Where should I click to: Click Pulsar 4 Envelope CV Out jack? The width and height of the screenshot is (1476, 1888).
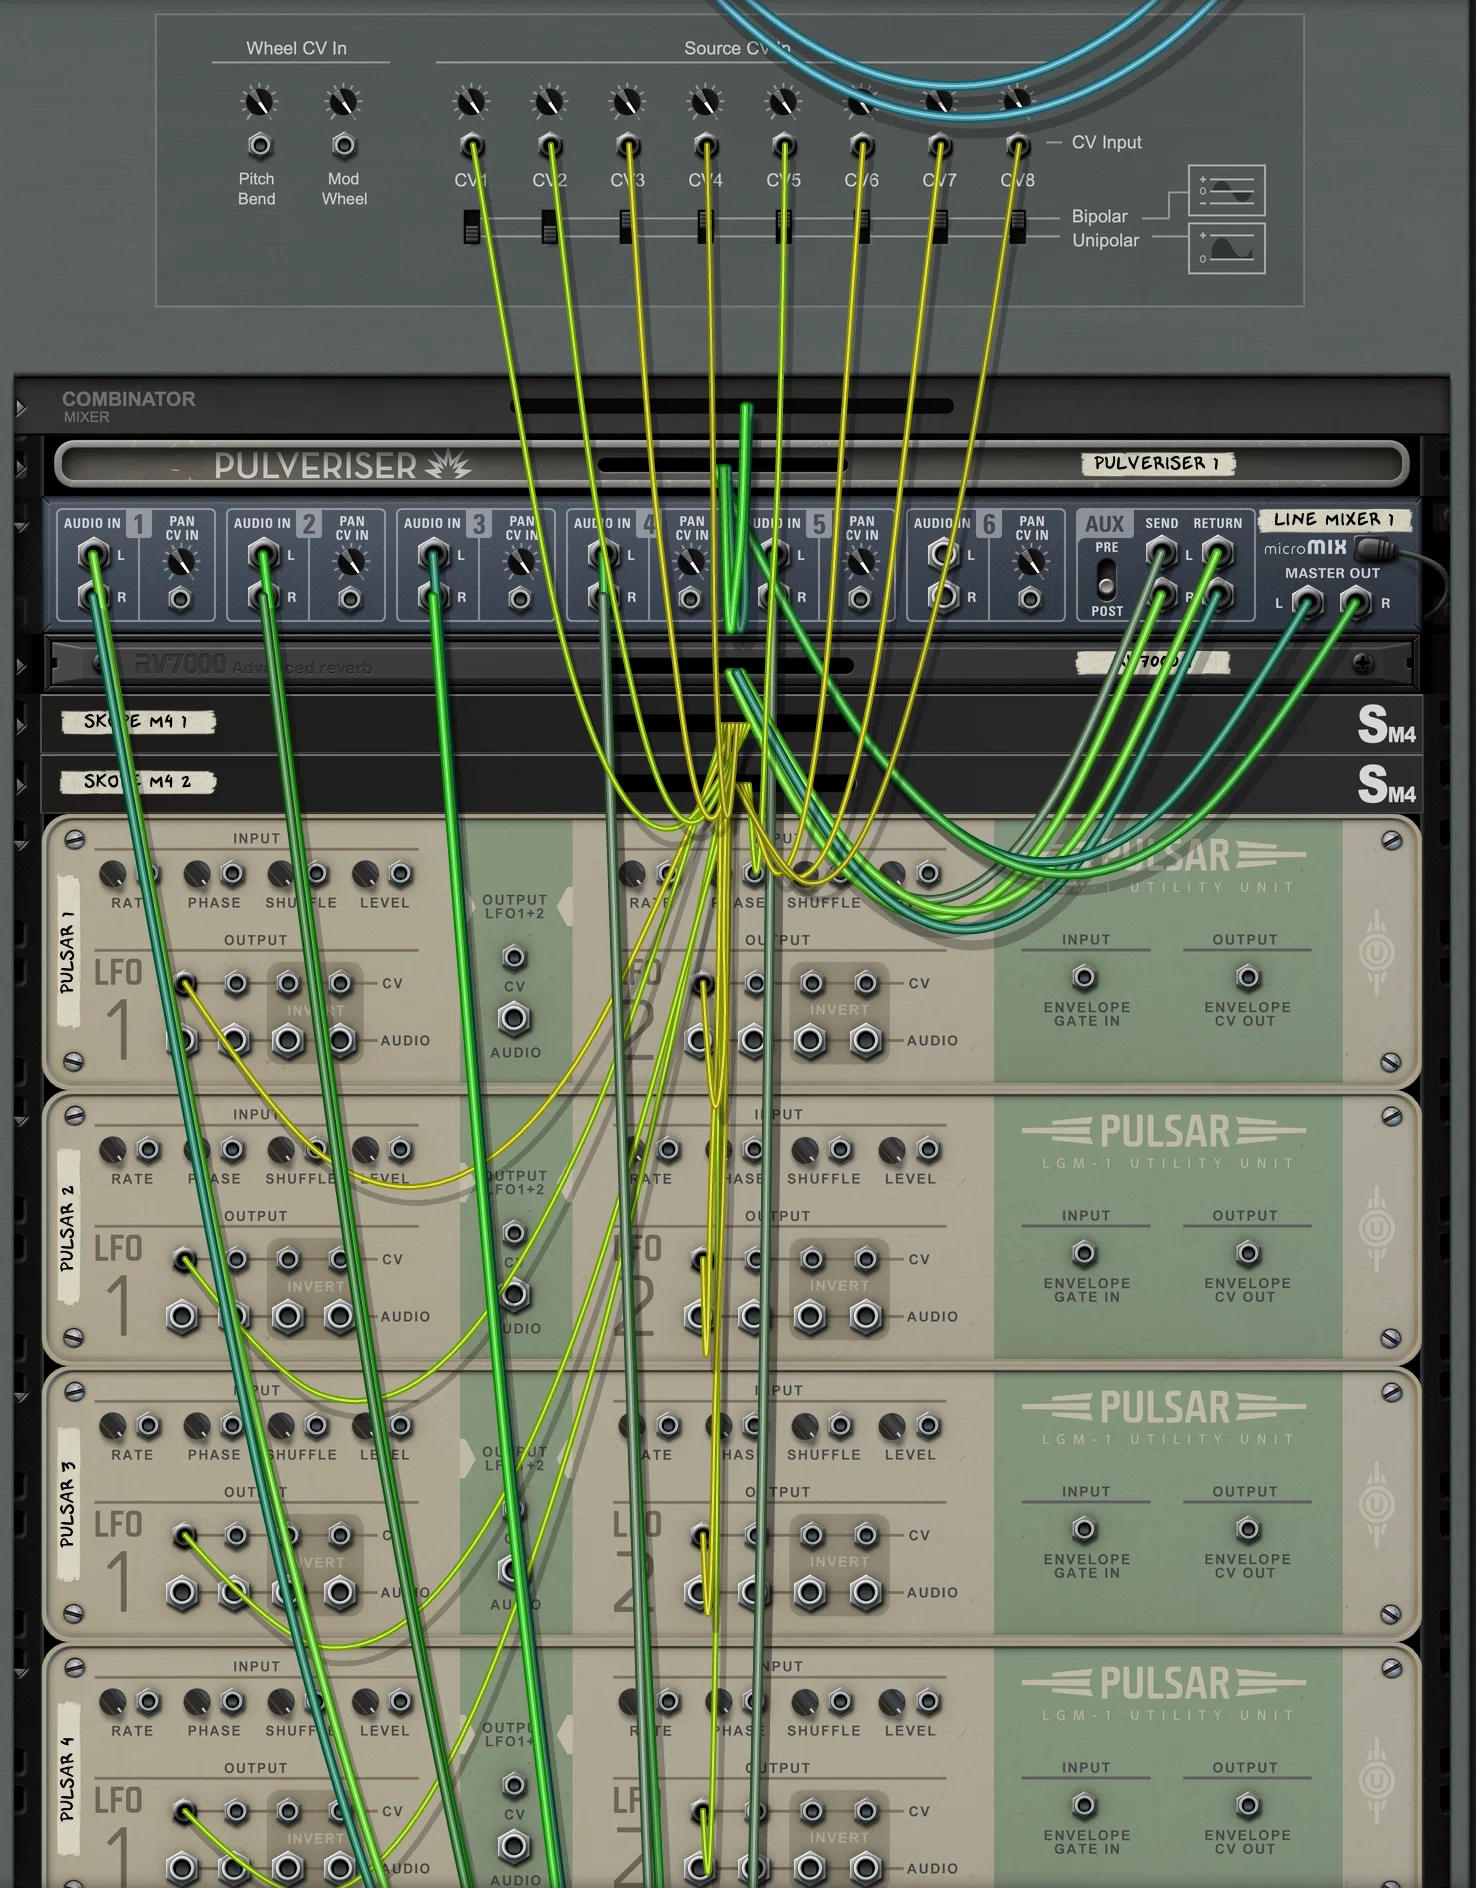point(1247,1805)
